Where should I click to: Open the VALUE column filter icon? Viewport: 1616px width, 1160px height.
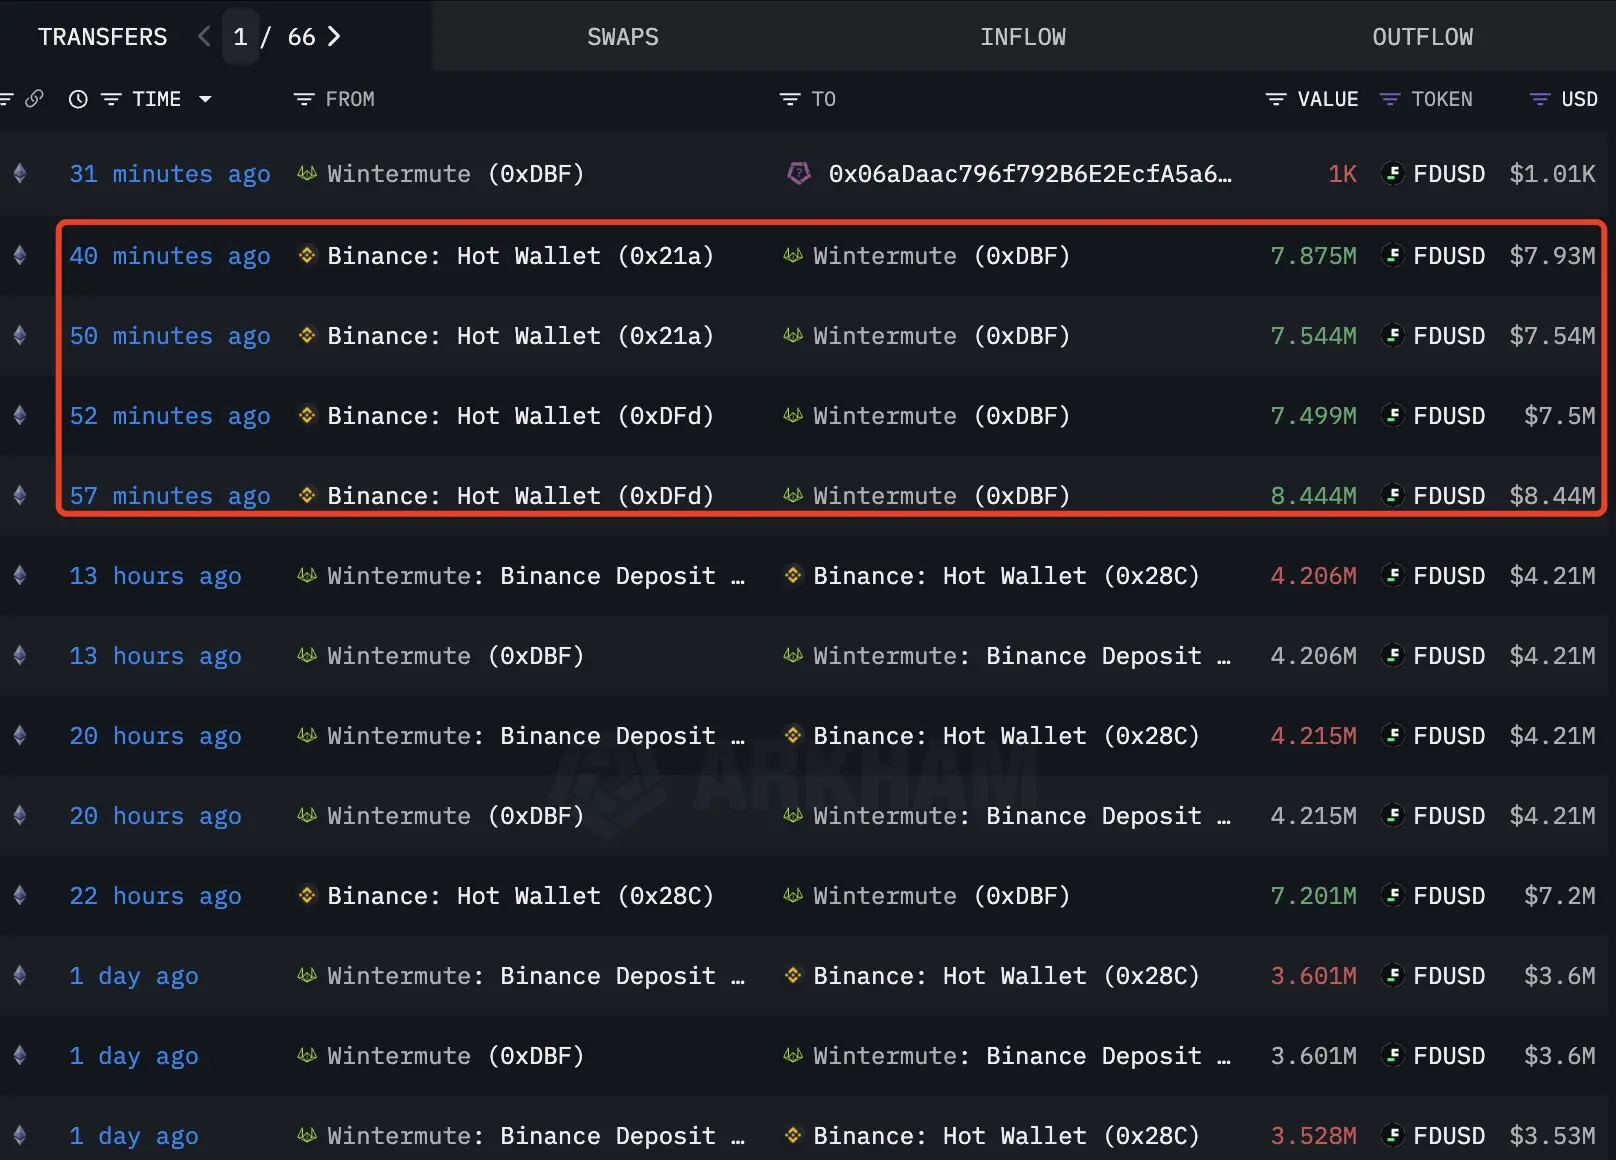[1275, 99]
